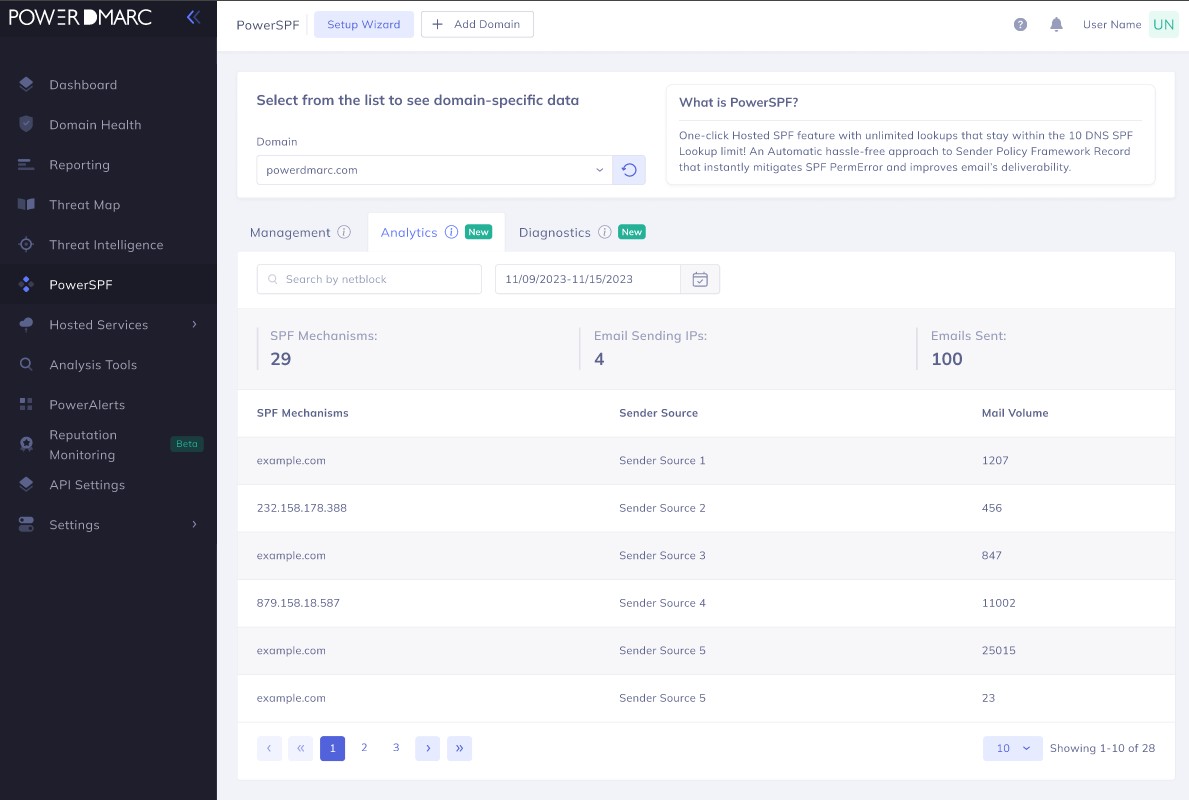Click the Analysis Tools magnifier icon
1189x800 pixels.
click(26, 364)
